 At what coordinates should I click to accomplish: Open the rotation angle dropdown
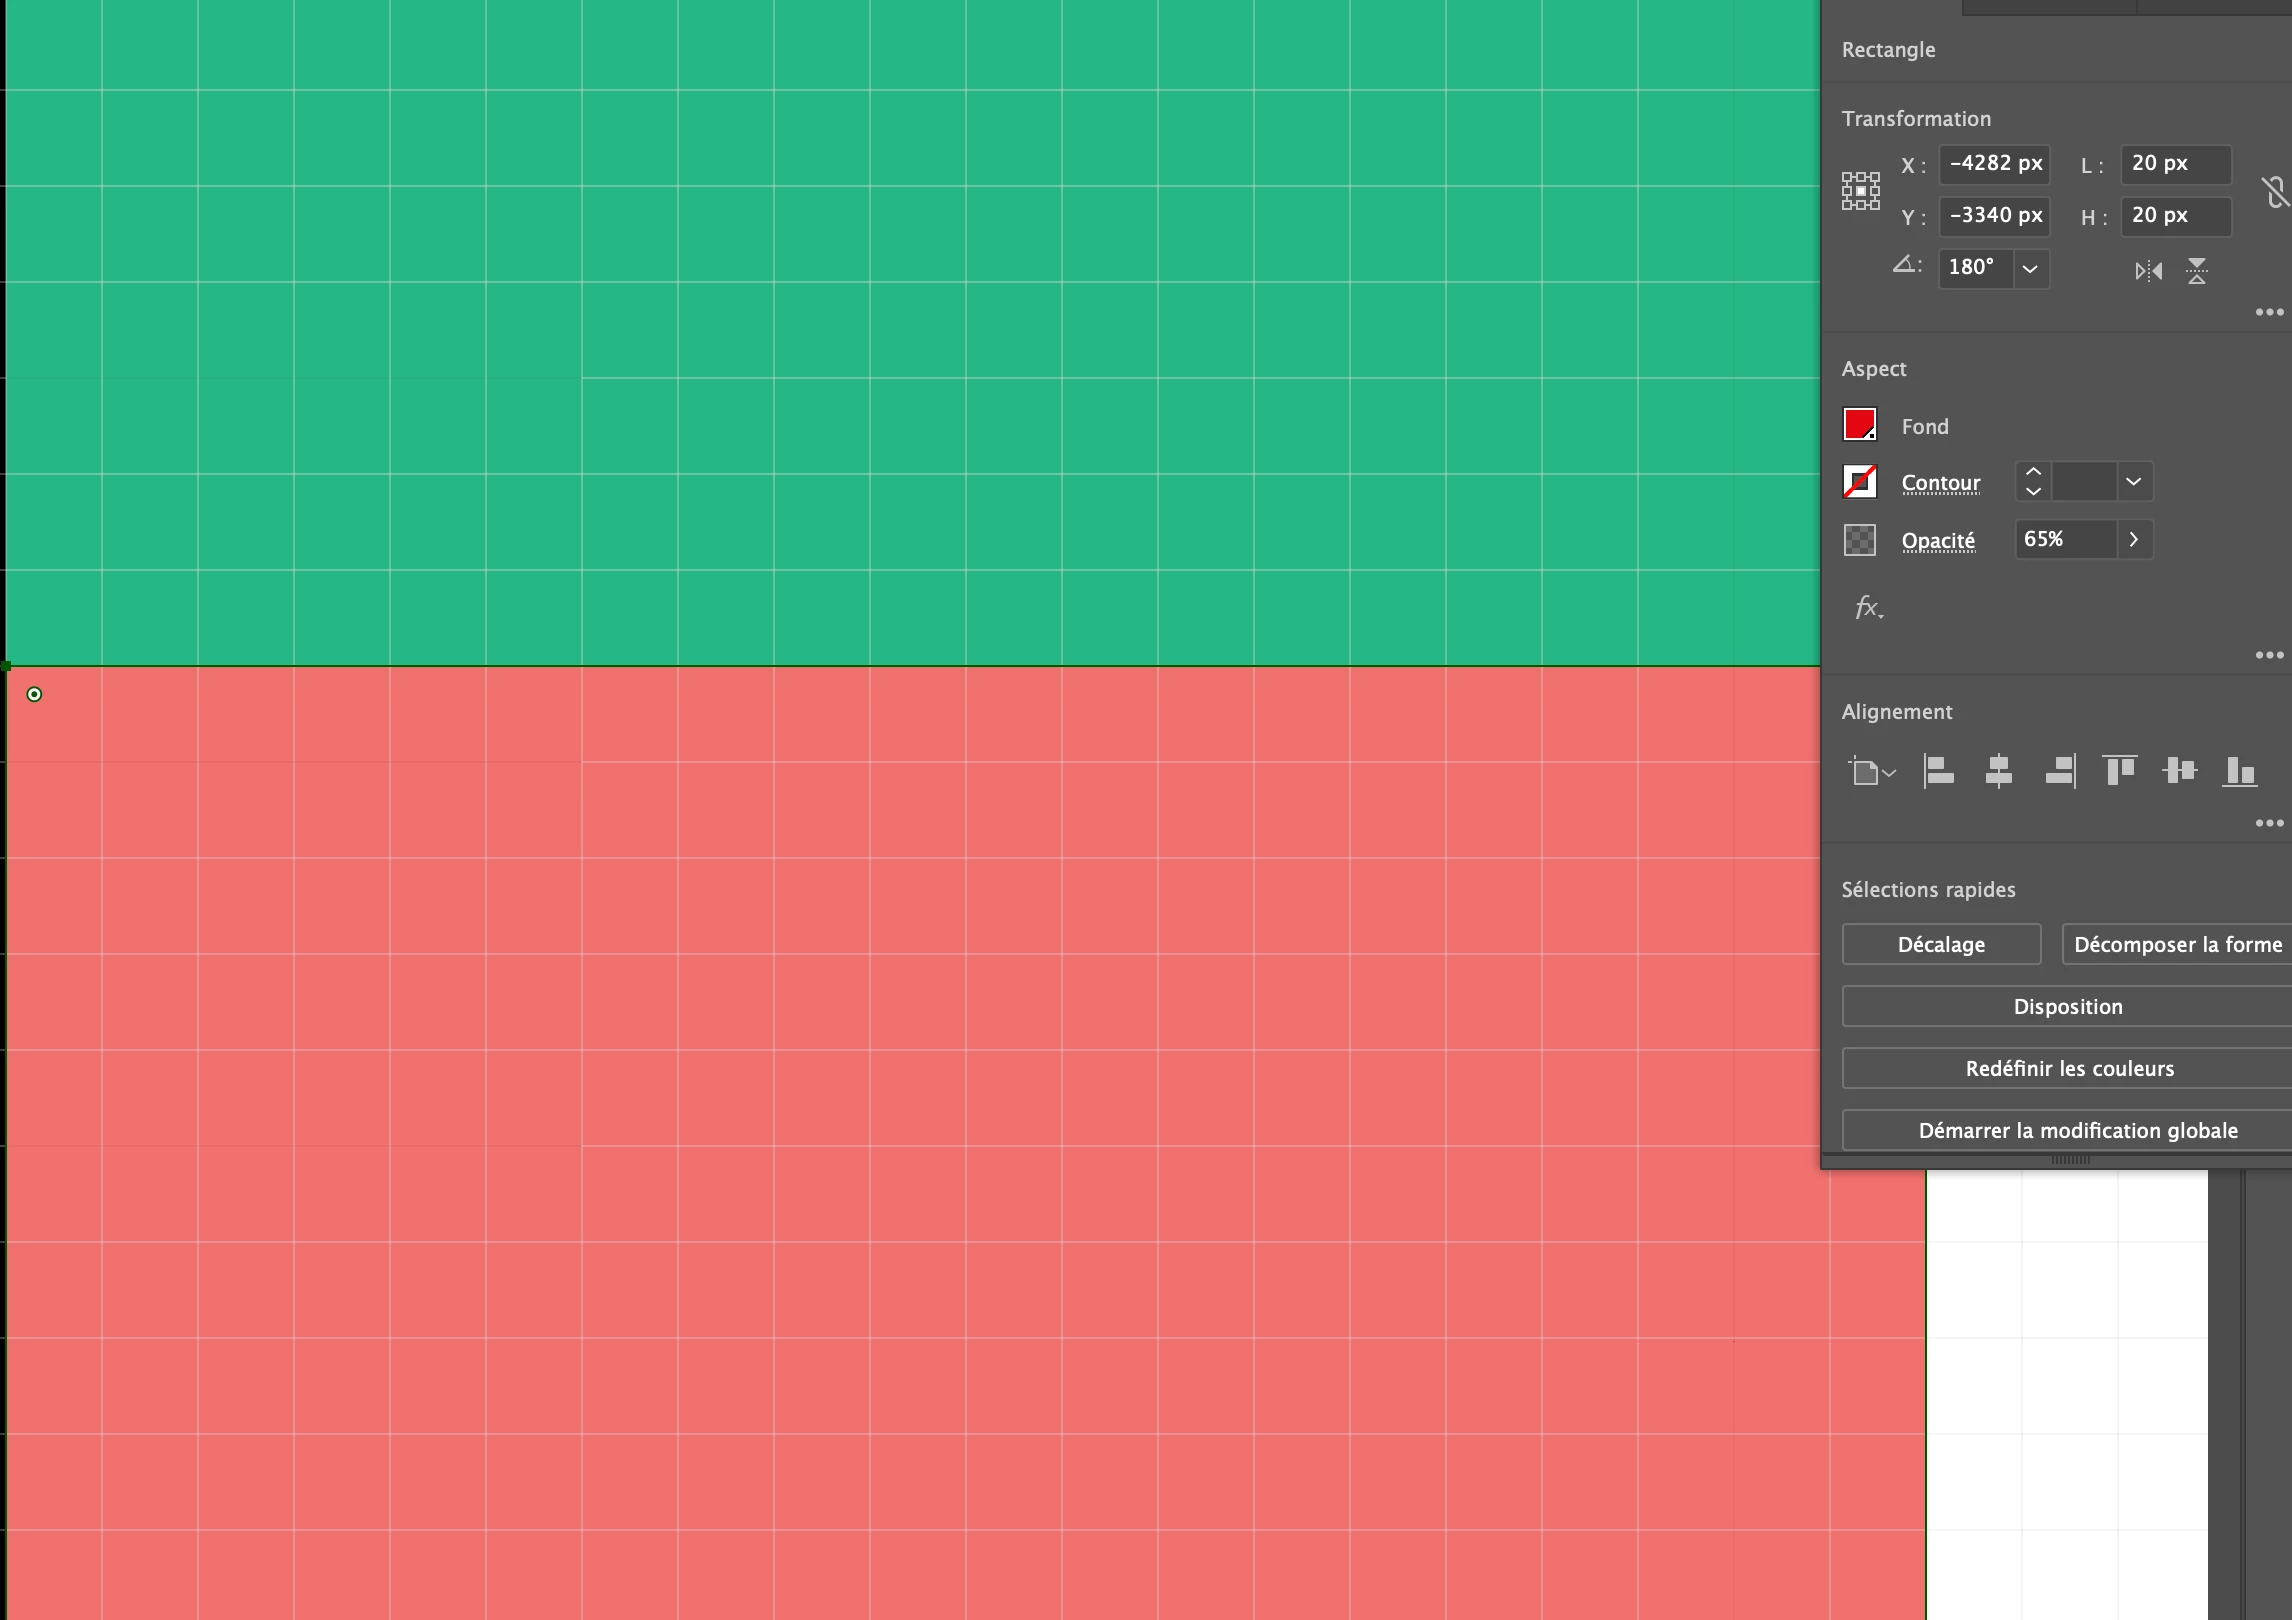pos(2030,269)
